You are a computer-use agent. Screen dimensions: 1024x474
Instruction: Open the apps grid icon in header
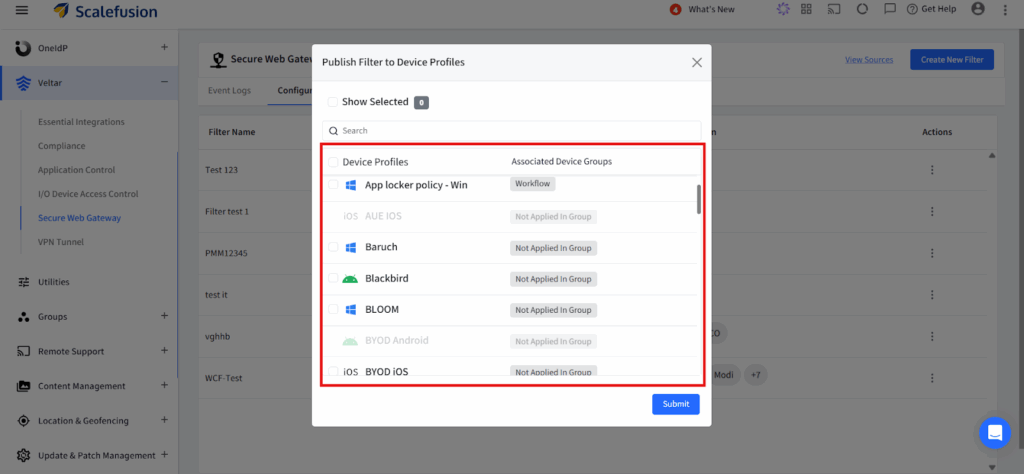click(x=807, y=9)
